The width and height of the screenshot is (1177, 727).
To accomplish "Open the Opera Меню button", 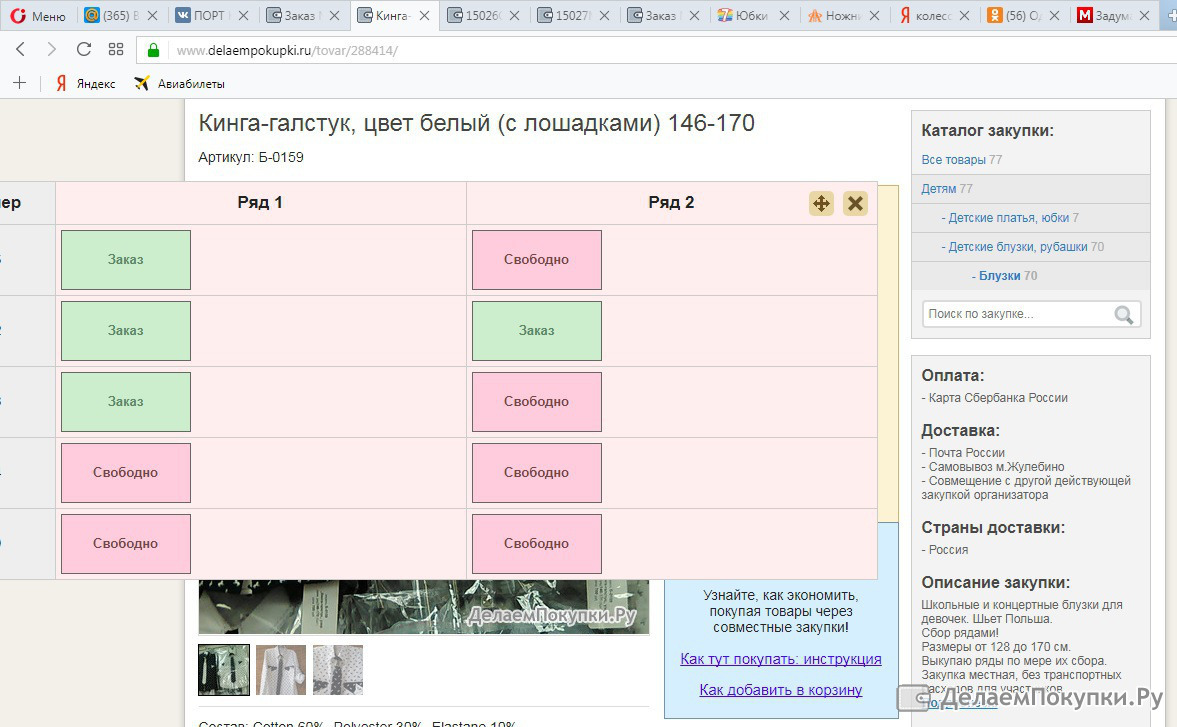I will 38,16.
